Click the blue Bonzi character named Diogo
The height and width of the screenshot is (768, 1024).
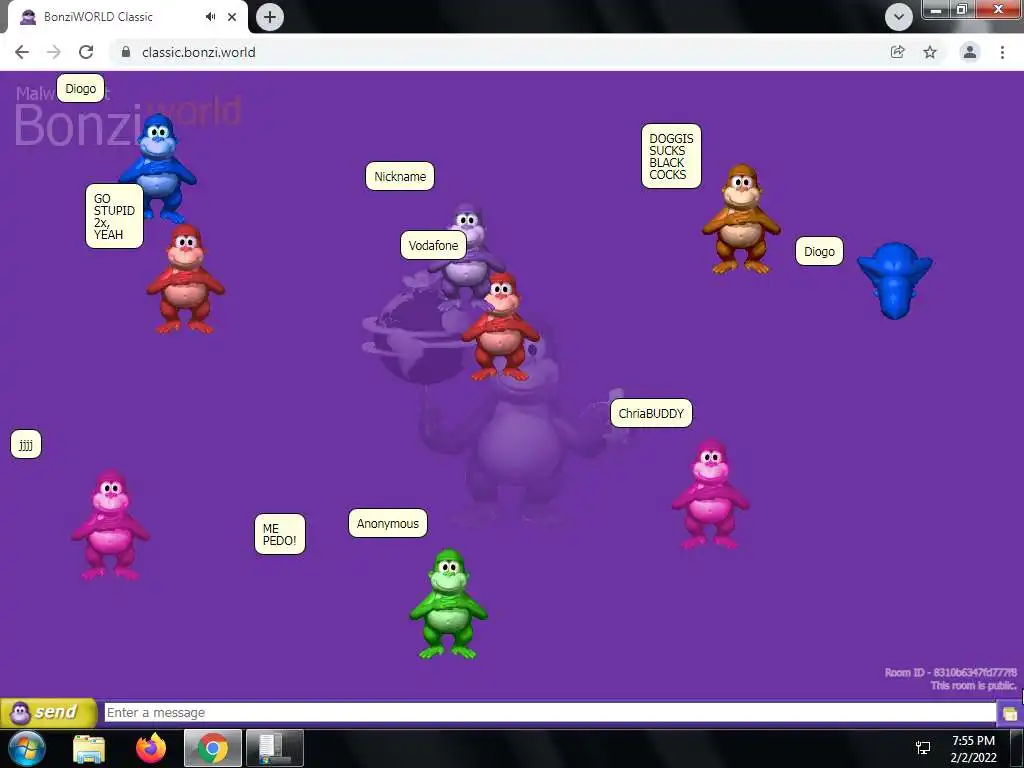tap(157, 167)
